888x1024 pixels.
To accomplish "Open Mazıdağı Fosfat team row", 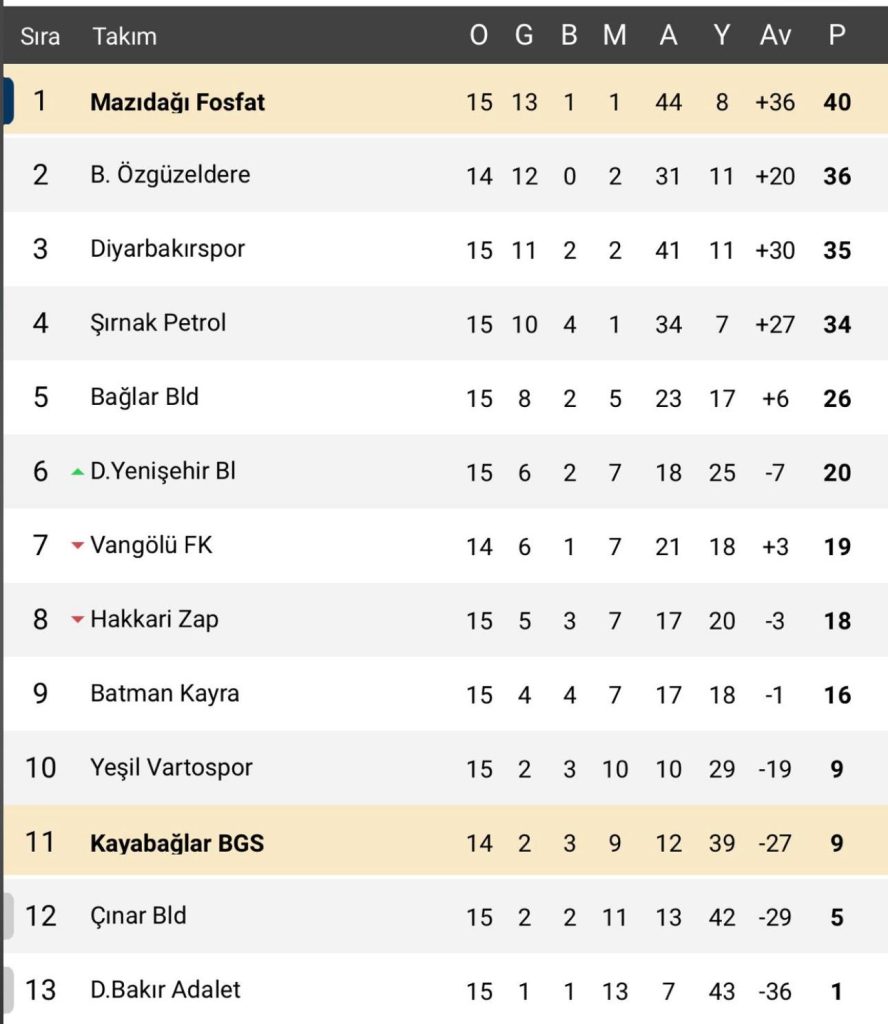I will point(446,101).
